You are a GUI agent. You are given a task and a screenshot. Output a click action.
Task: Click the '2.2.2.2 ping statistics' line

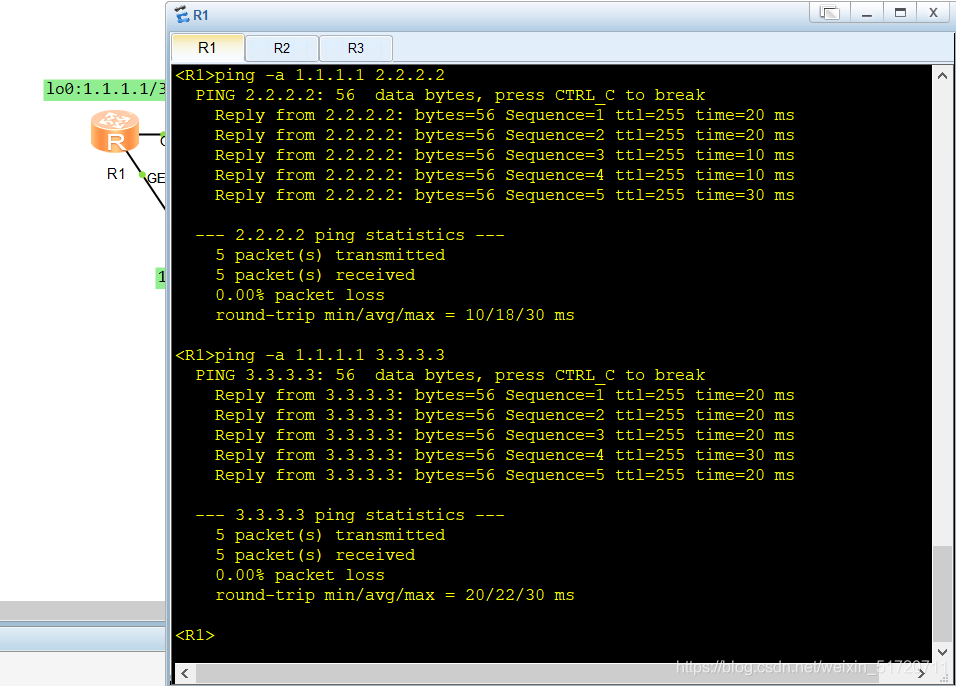[x=350, y=235]
